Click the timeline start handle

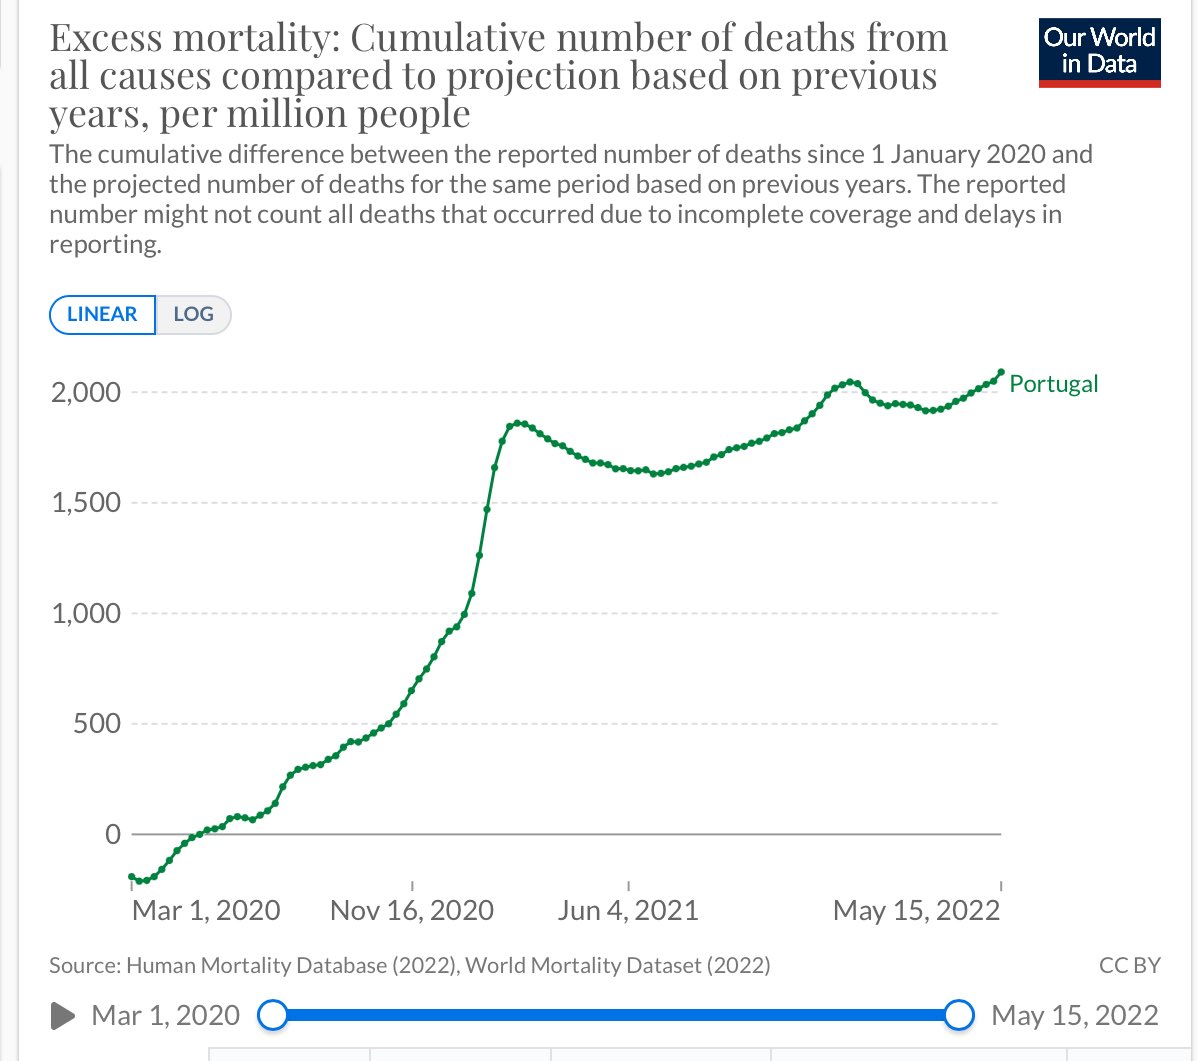coord(272,1016)
